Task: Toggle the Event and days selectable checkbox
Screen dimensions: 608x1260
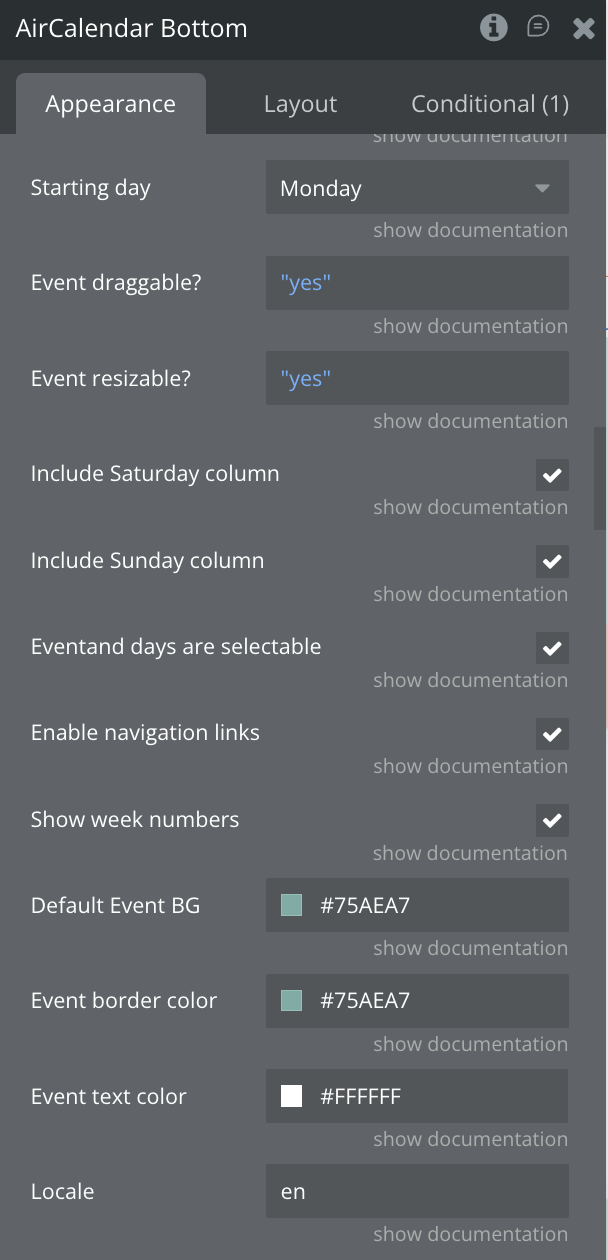Action: point(552,648)
